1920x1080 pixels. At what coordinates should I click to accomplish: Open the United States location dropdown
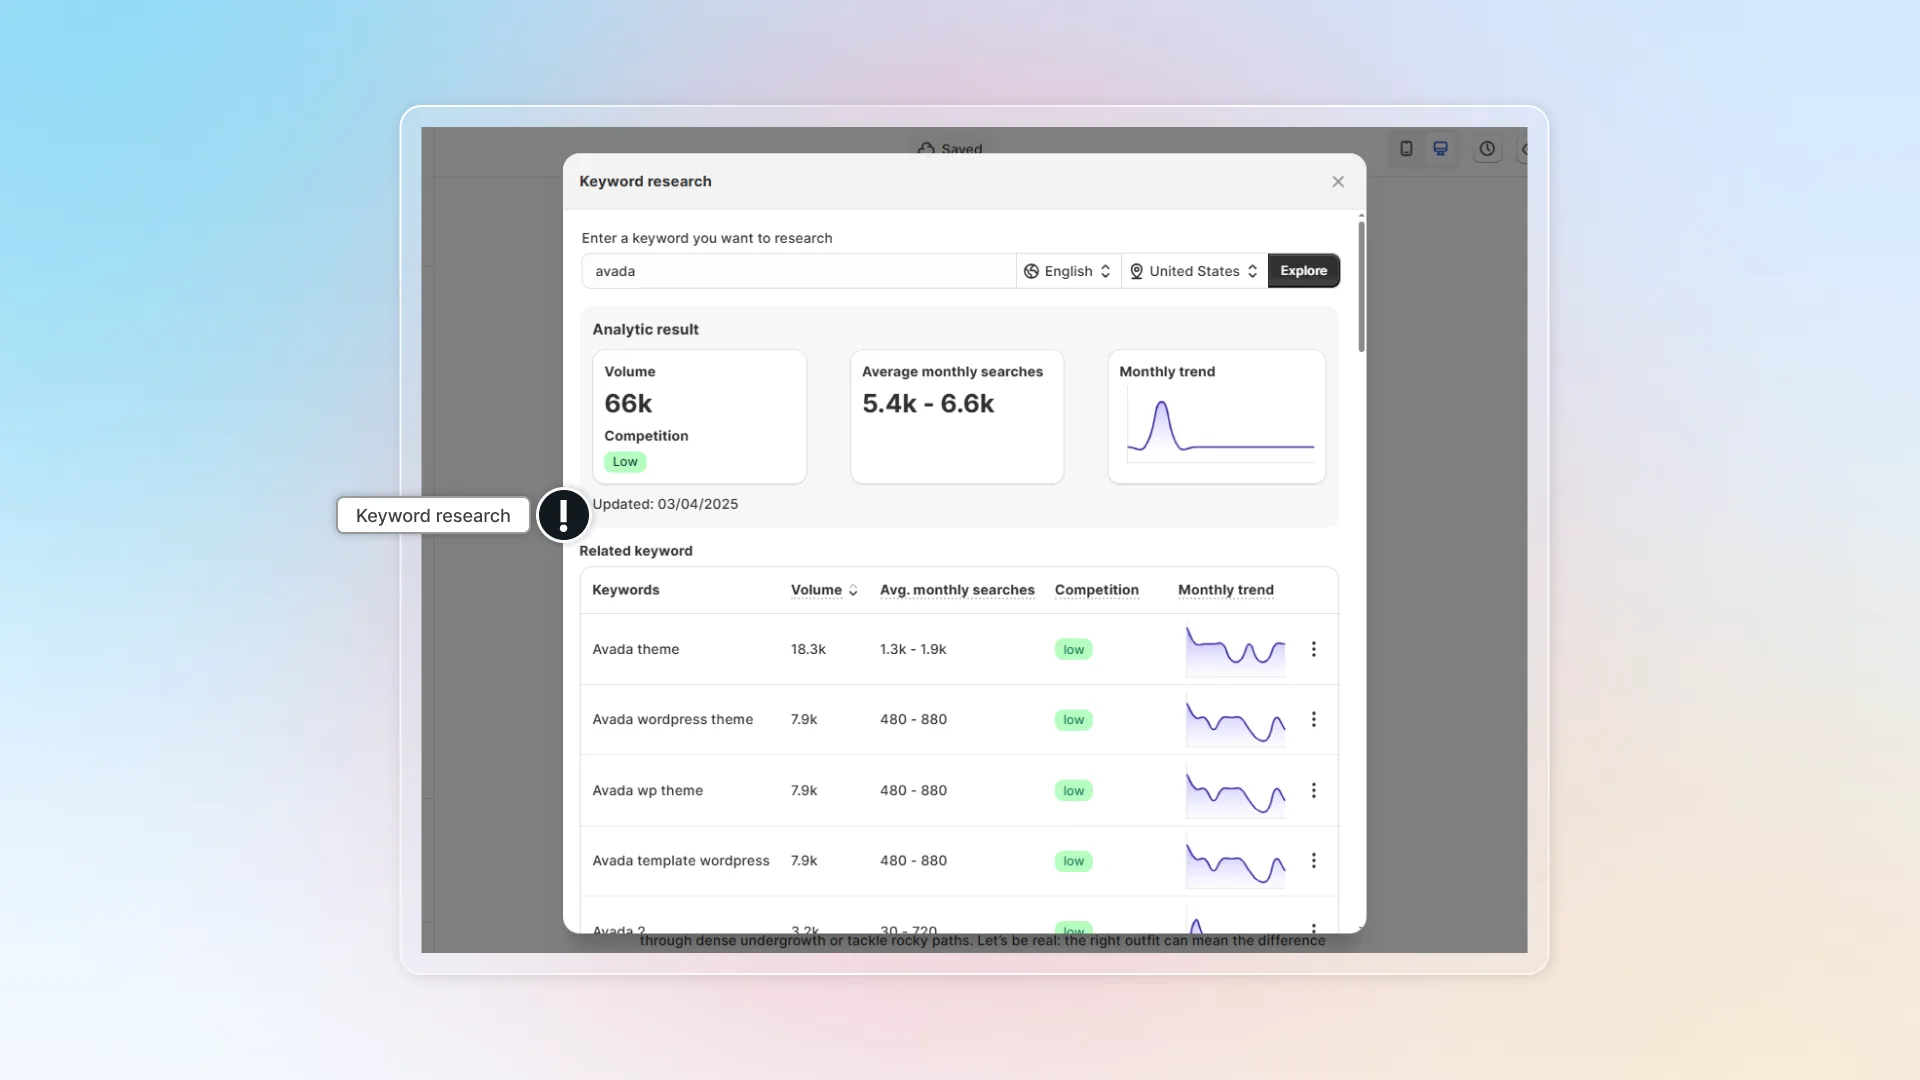click(x=1194, y=271)
